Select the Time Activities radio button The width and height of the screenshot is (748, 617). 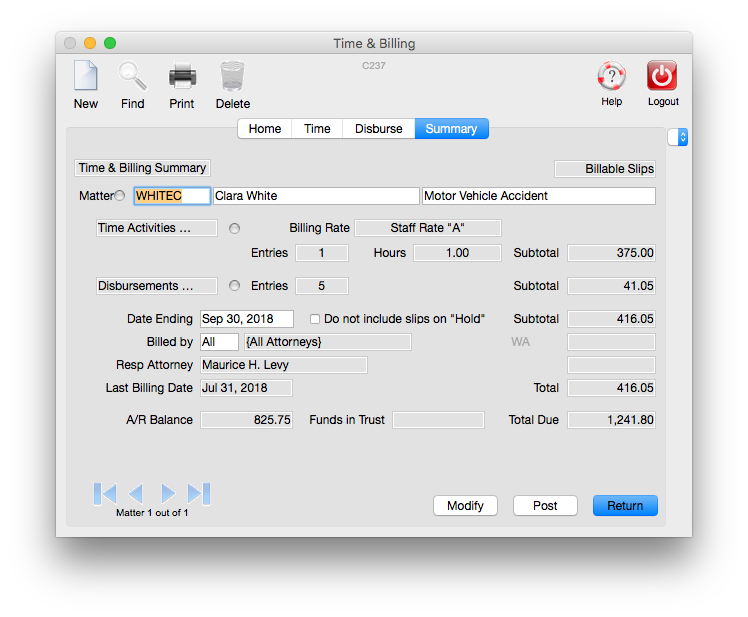pyautogui.click(x=234, y=228)
